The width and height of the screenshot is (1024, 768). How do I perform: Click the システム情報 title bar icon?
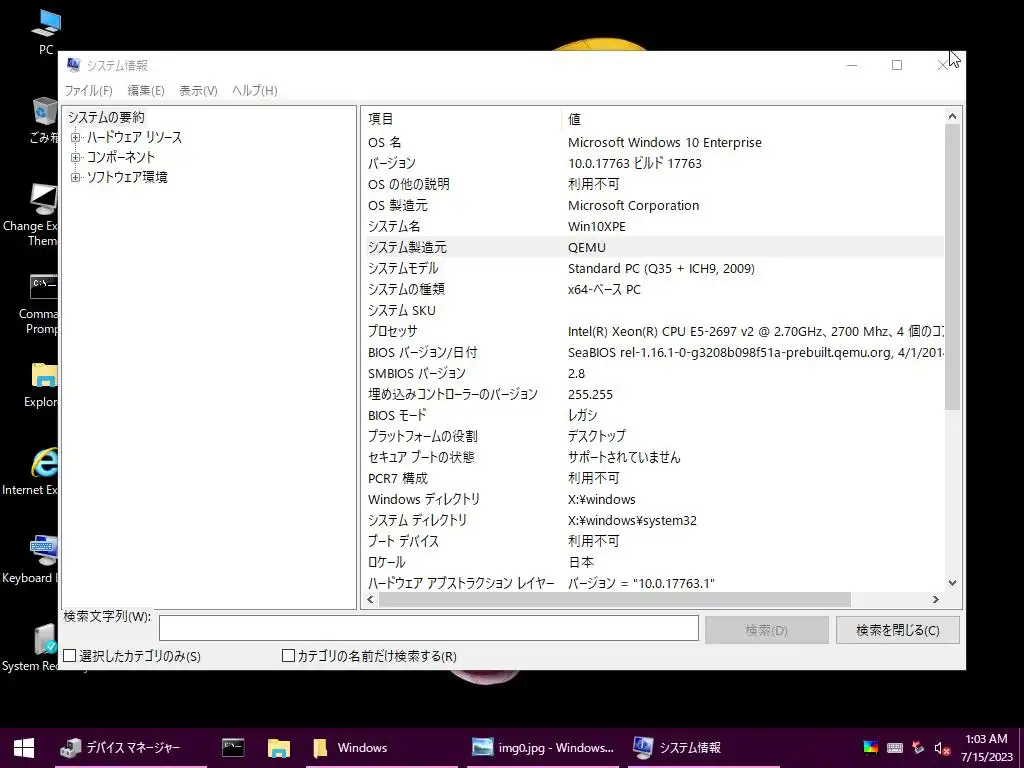click(73, 65)
